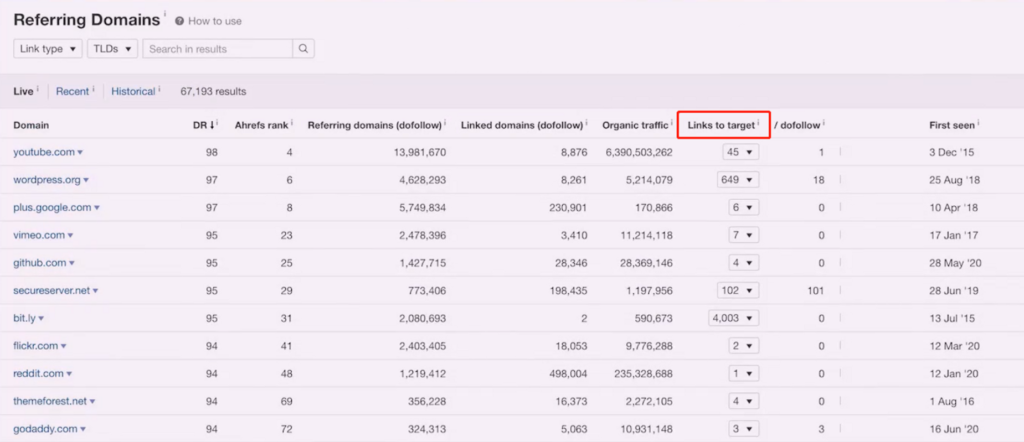Viewport: 1024px width, 442px height.
Task: Expand the 6 links dropdown for plus.google.com
Action: tap(744, 208)
